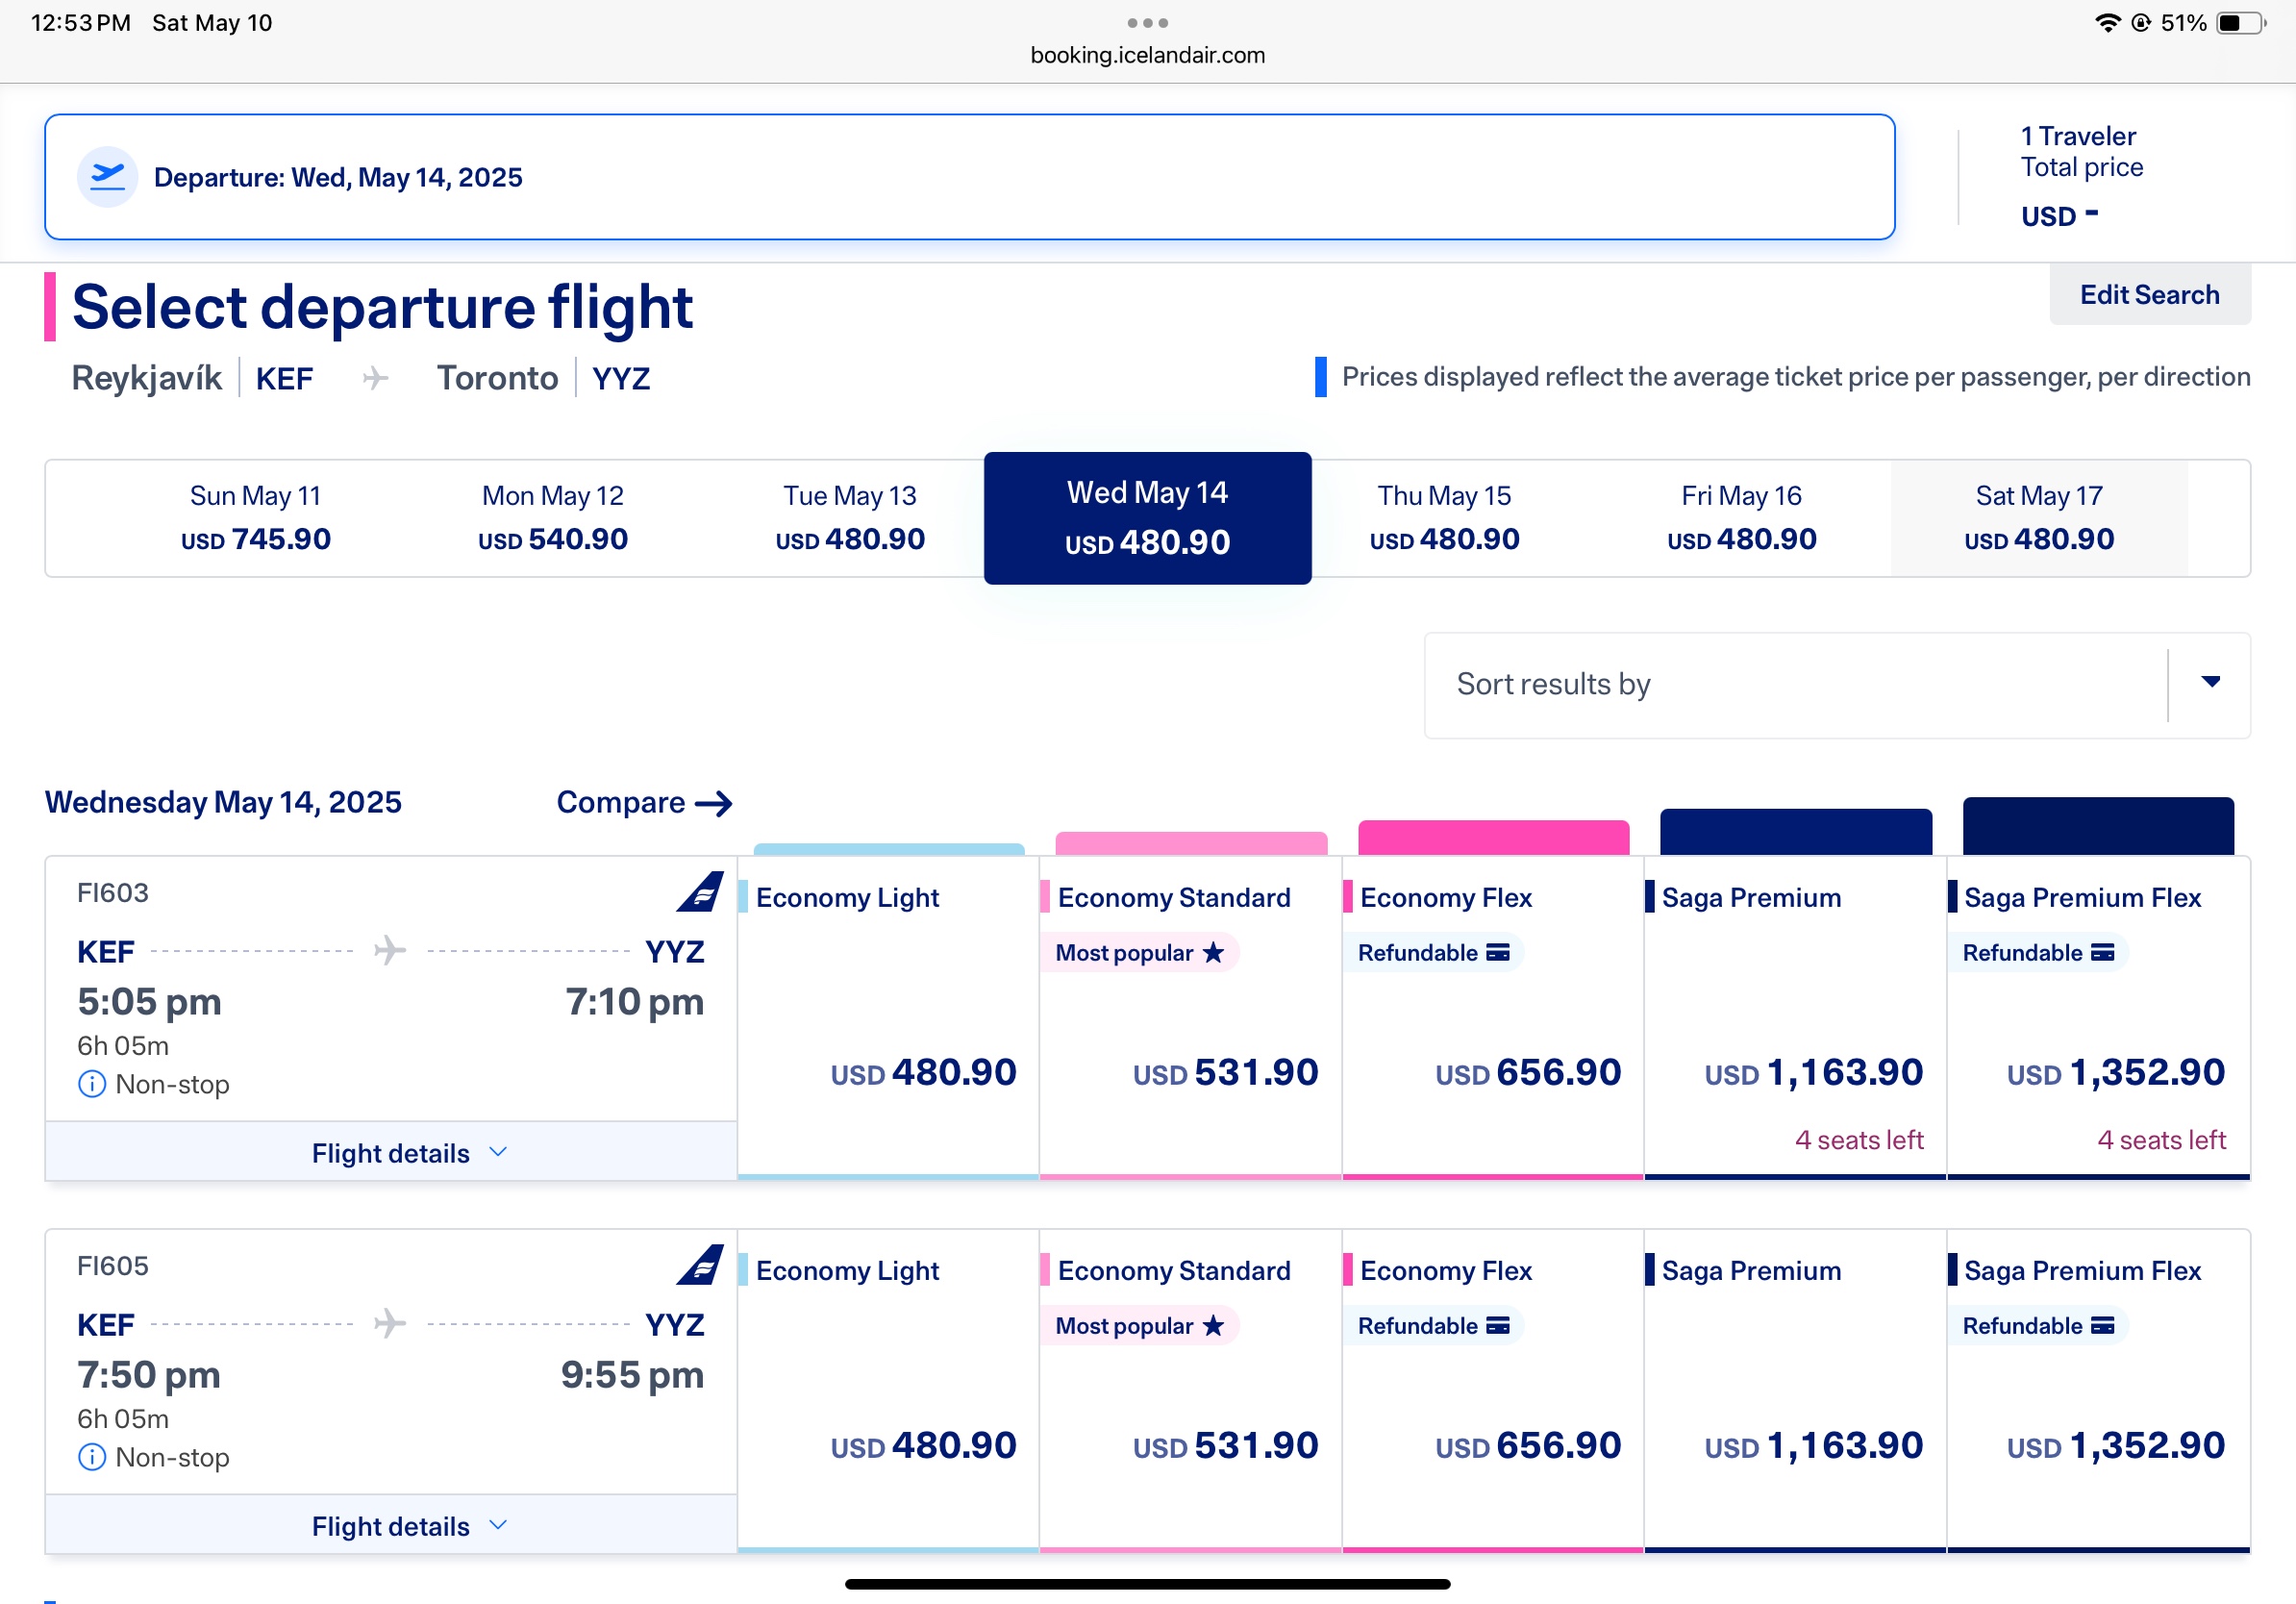2296x1604 pixels.
Task: Click the departure airplane icon in header
Action: coord(107,177)
